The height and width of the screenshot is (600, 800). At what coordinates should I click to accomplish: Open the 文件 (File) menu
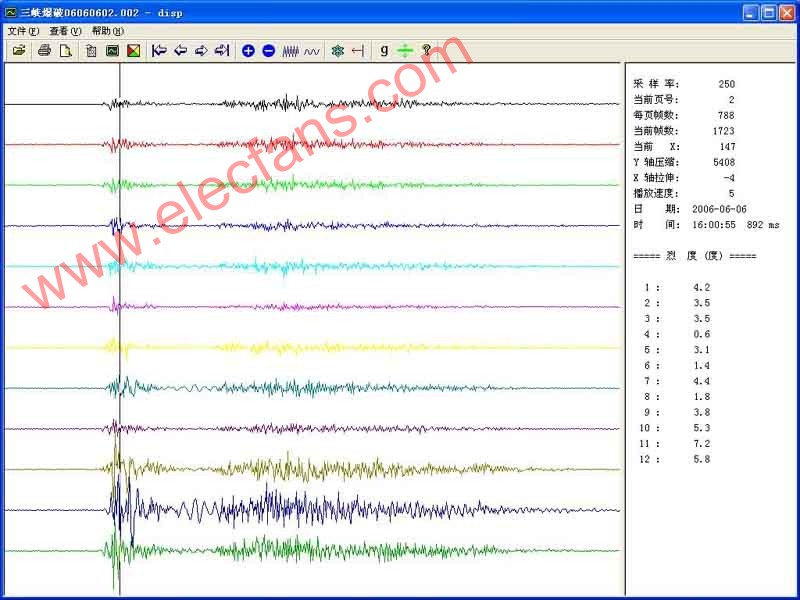click(x=22, y=31)
